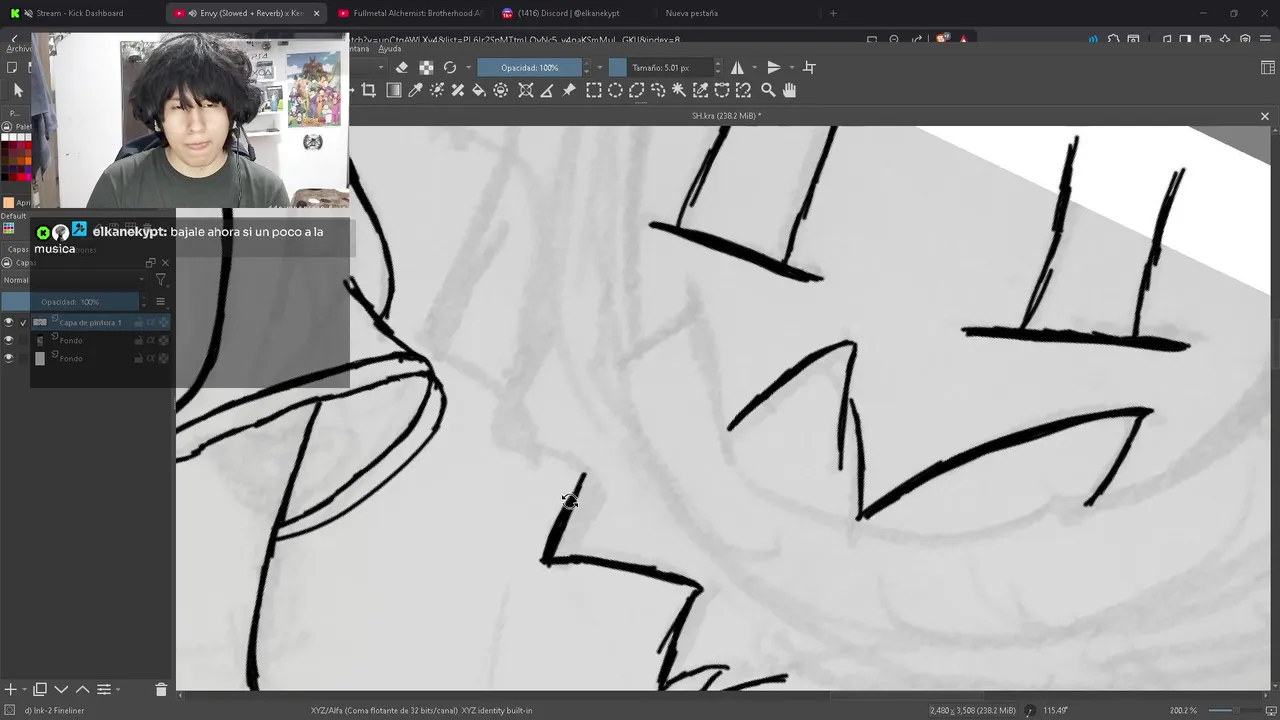The height and width of the screenshot is (720, 1280).
Task: Enable horizontal mirror tool
Action: tap(737, 67)
